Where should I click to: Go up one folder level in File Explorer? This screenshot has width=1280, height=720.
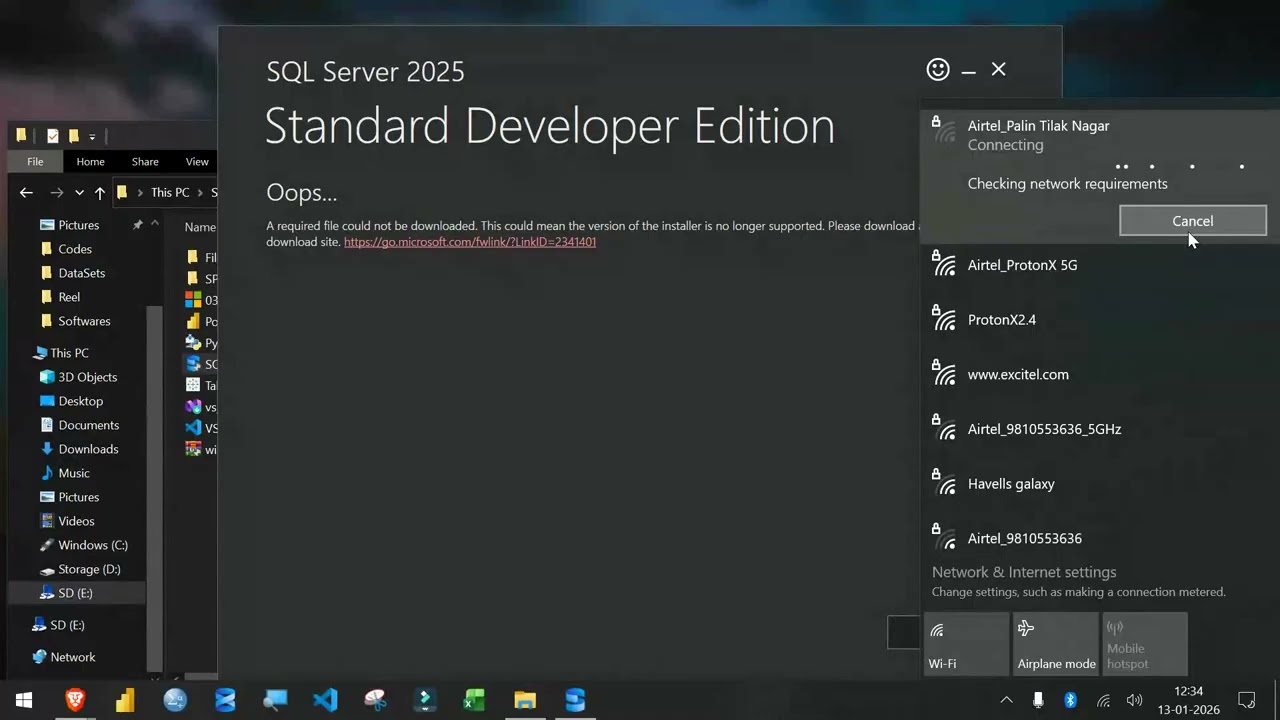pos(99,192)
